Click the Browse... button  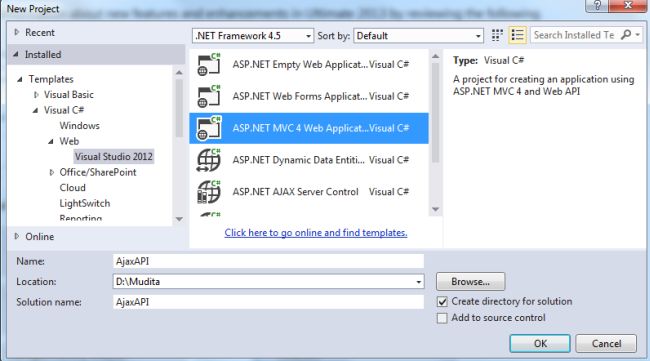pos(471,282)
